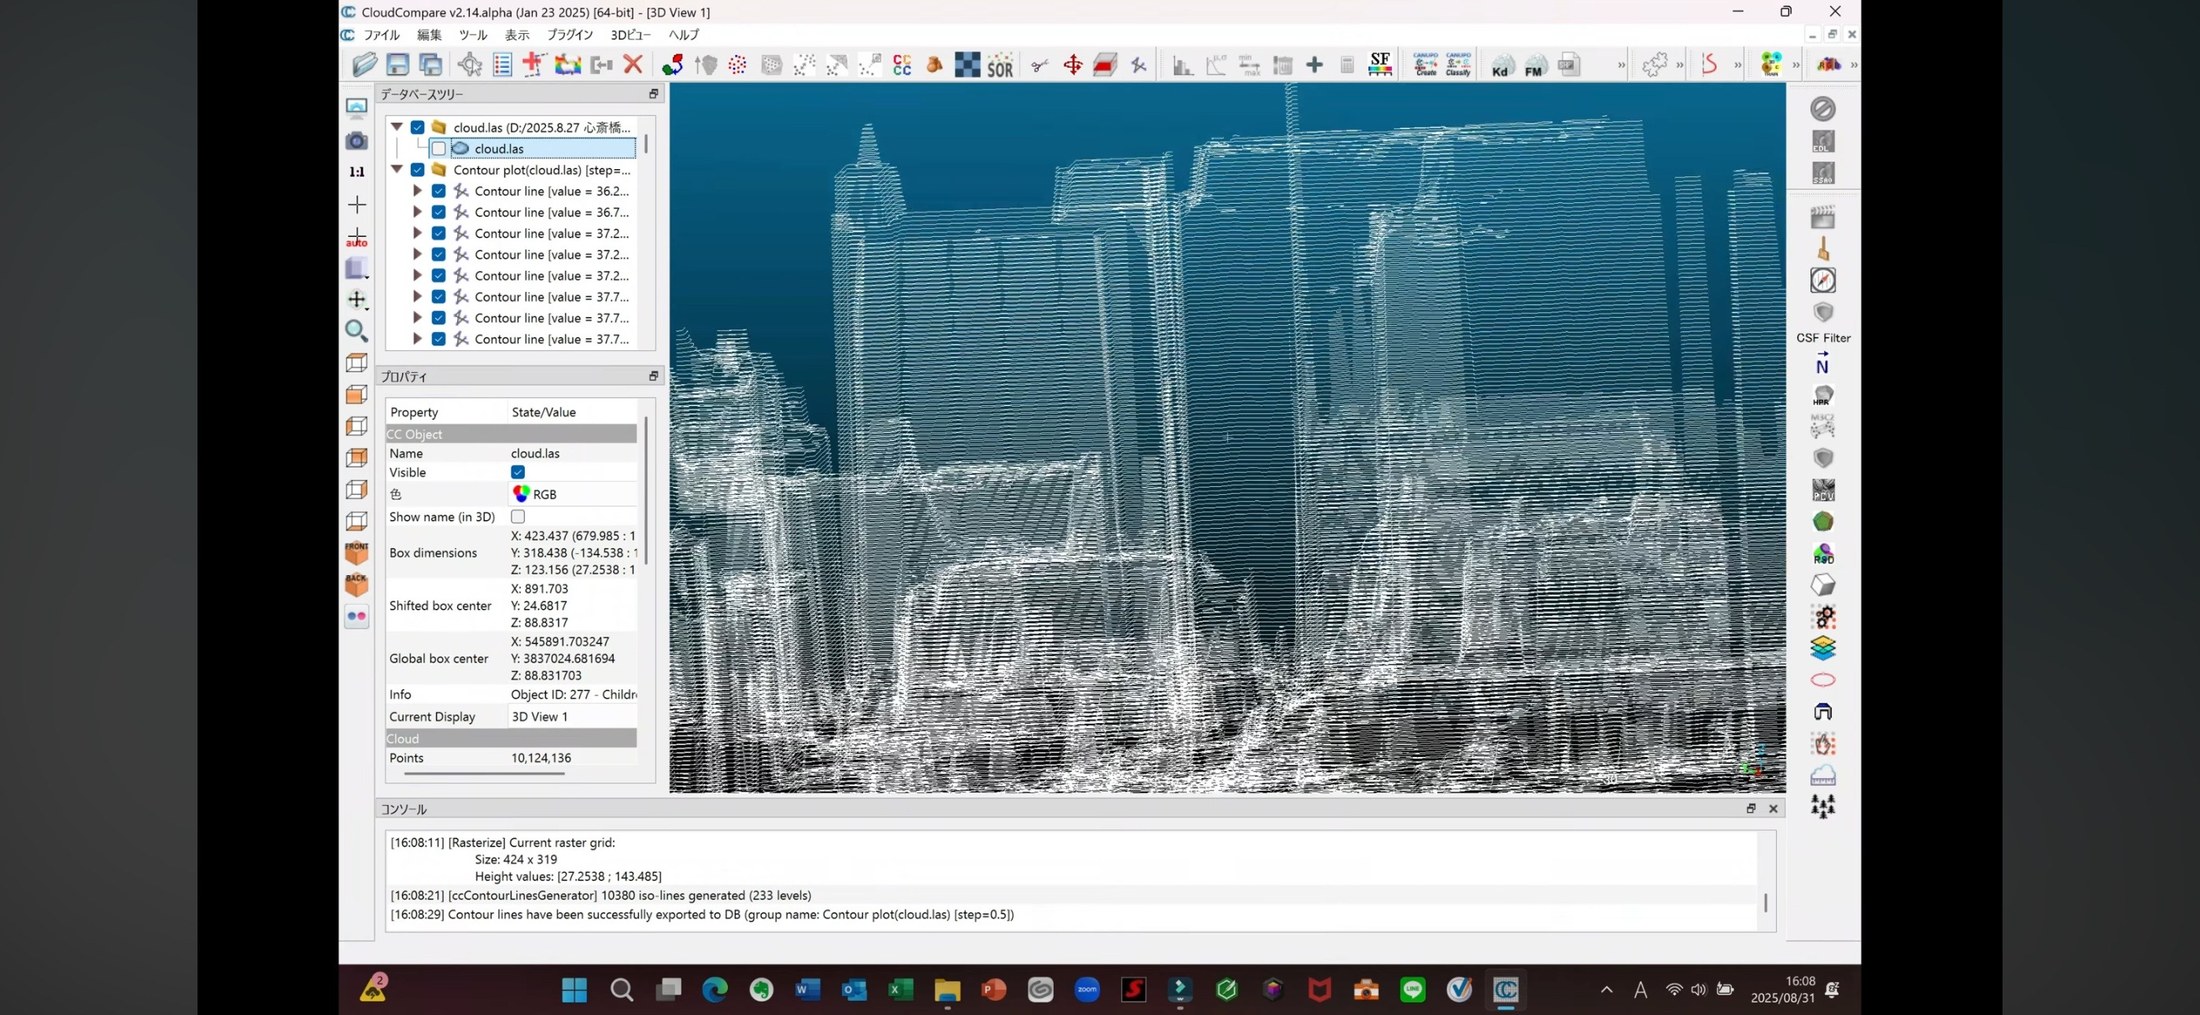Open the ファイル menu
2200x1015 pixels.
point(381,35)
